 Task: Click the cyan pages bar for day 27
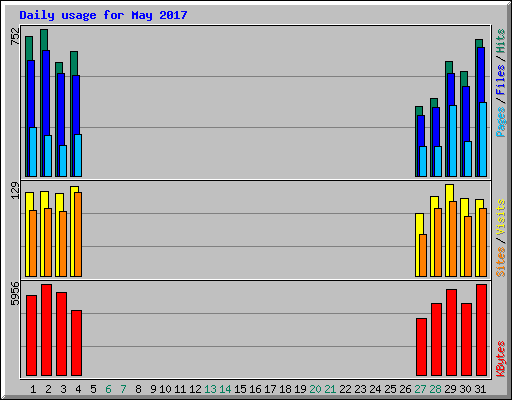coord(423,162)
